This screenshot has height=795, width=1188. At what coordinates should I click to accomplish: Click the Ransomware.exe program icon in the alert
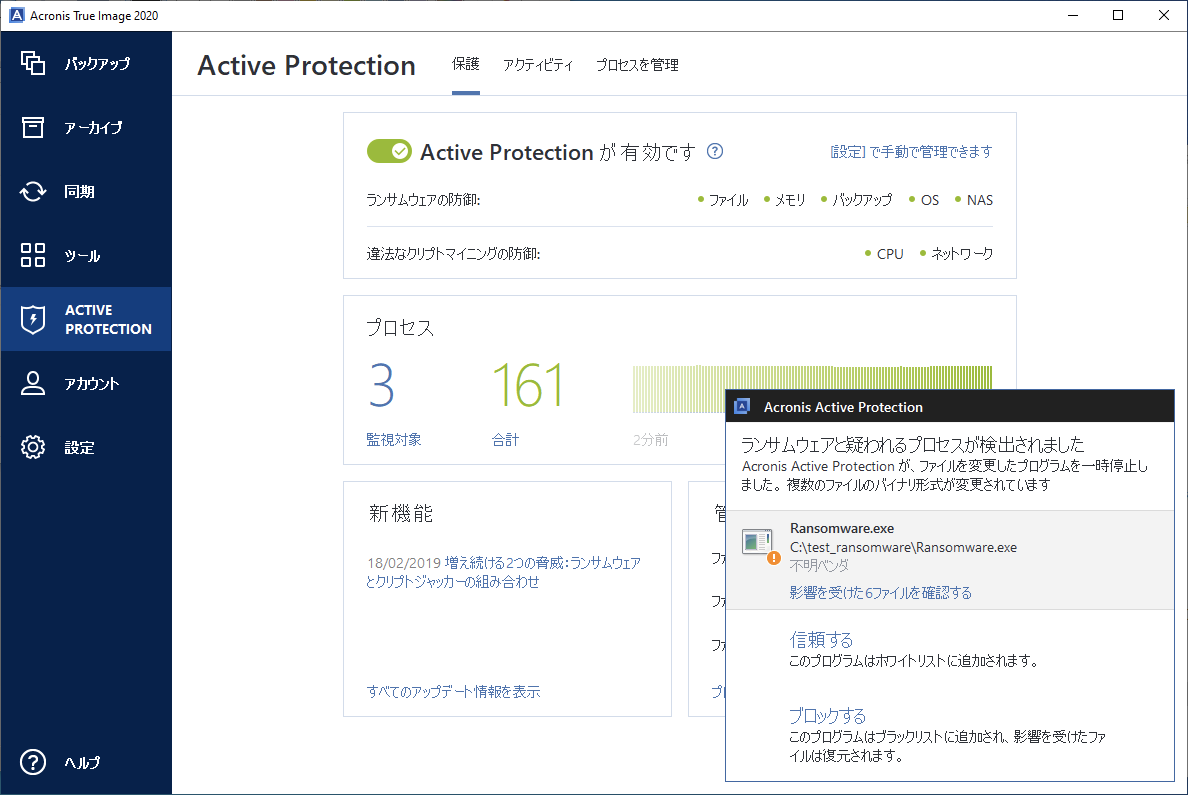pos(758,543)
